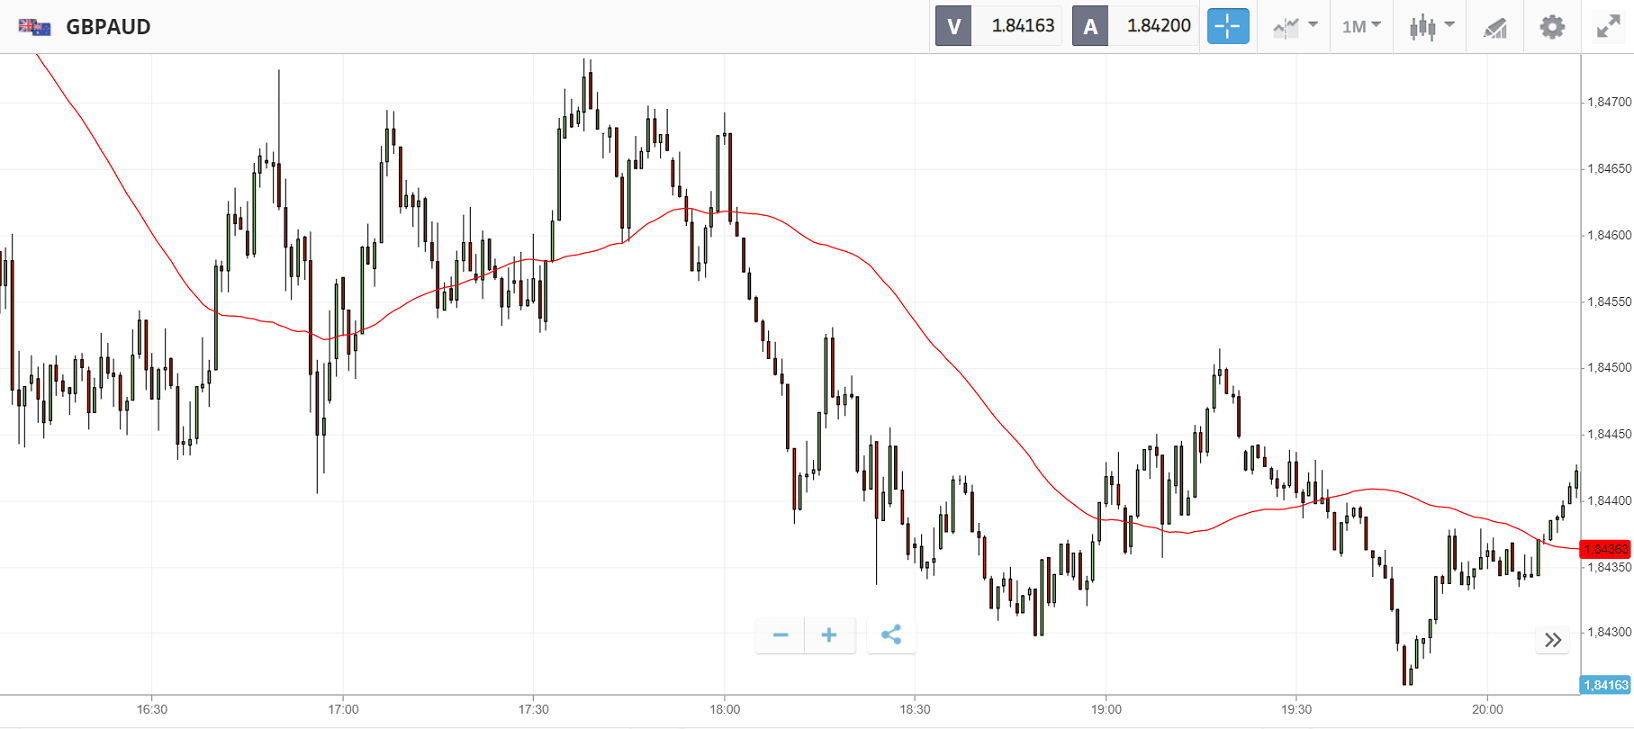Click the 19:30 time axis label
Screen dimensions: 1634x729
1297,710
